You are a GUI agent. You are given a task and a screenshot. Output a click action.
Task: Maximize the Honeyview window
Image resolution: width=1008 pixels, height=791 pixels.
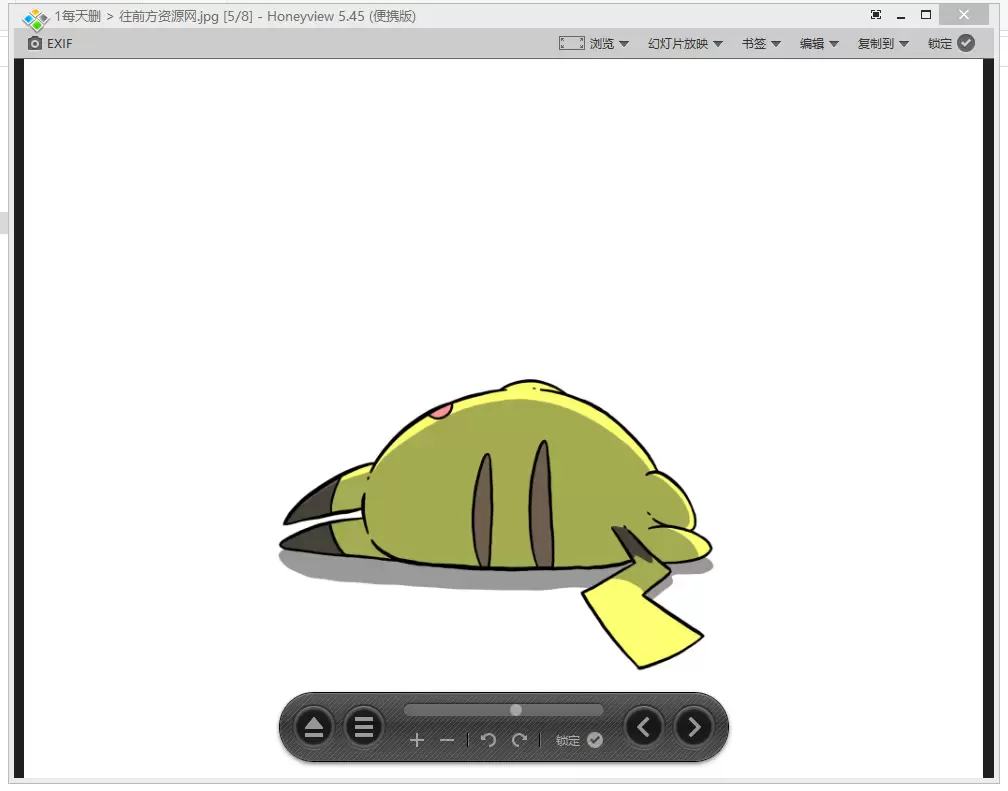pos(926,15)
